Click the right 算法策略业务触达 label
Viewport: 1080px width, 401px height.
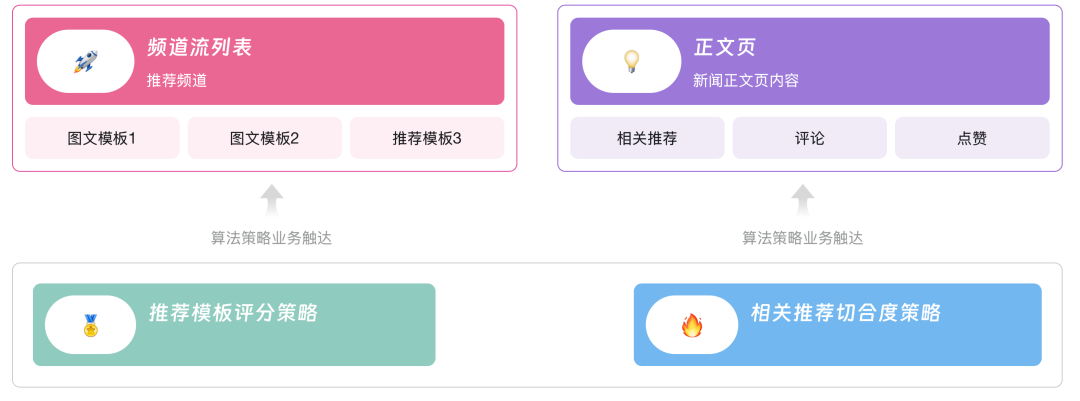[802, 238]
